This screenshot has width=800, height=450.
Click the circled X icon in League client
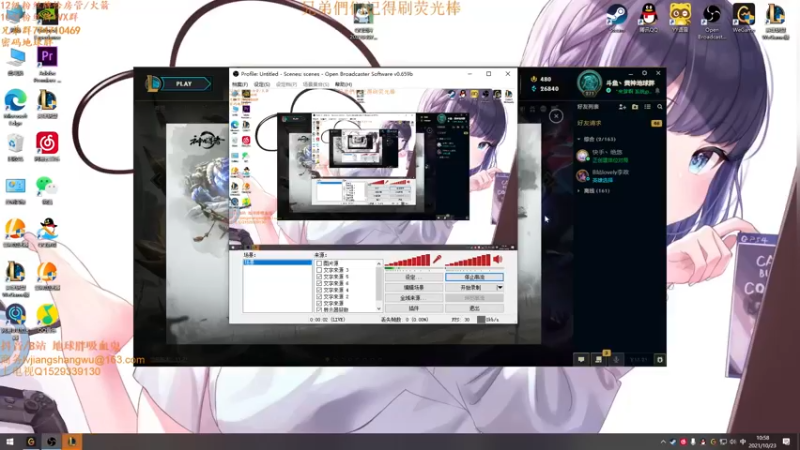(556, 116)
